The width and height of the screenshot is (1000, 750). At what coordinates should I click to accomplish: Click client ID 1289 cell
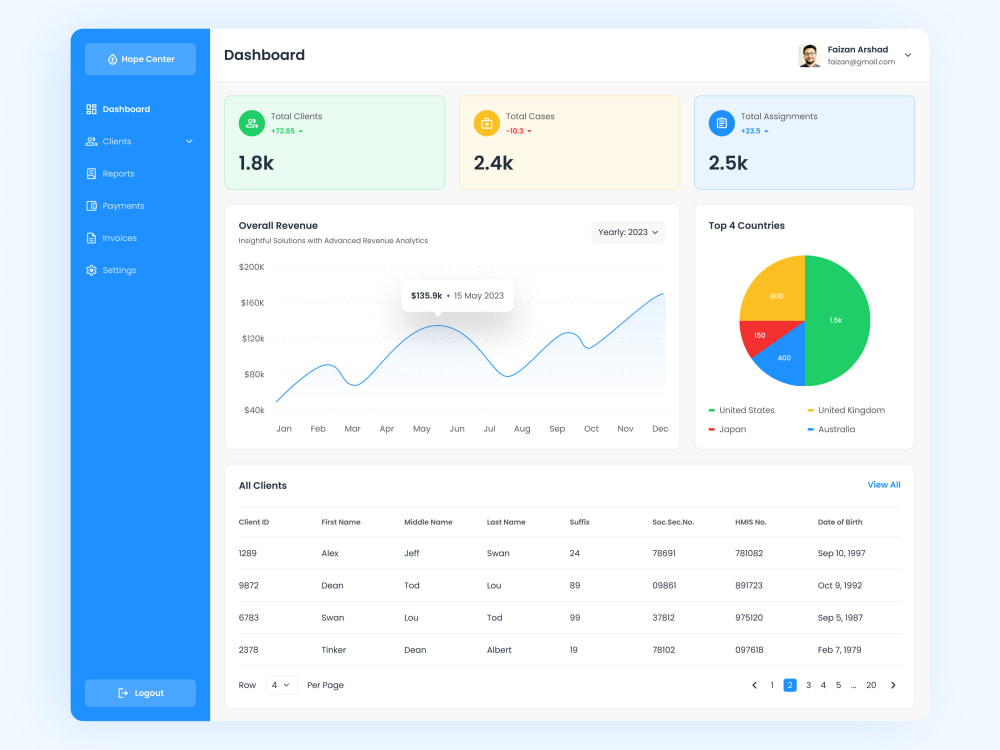point(247,553)
